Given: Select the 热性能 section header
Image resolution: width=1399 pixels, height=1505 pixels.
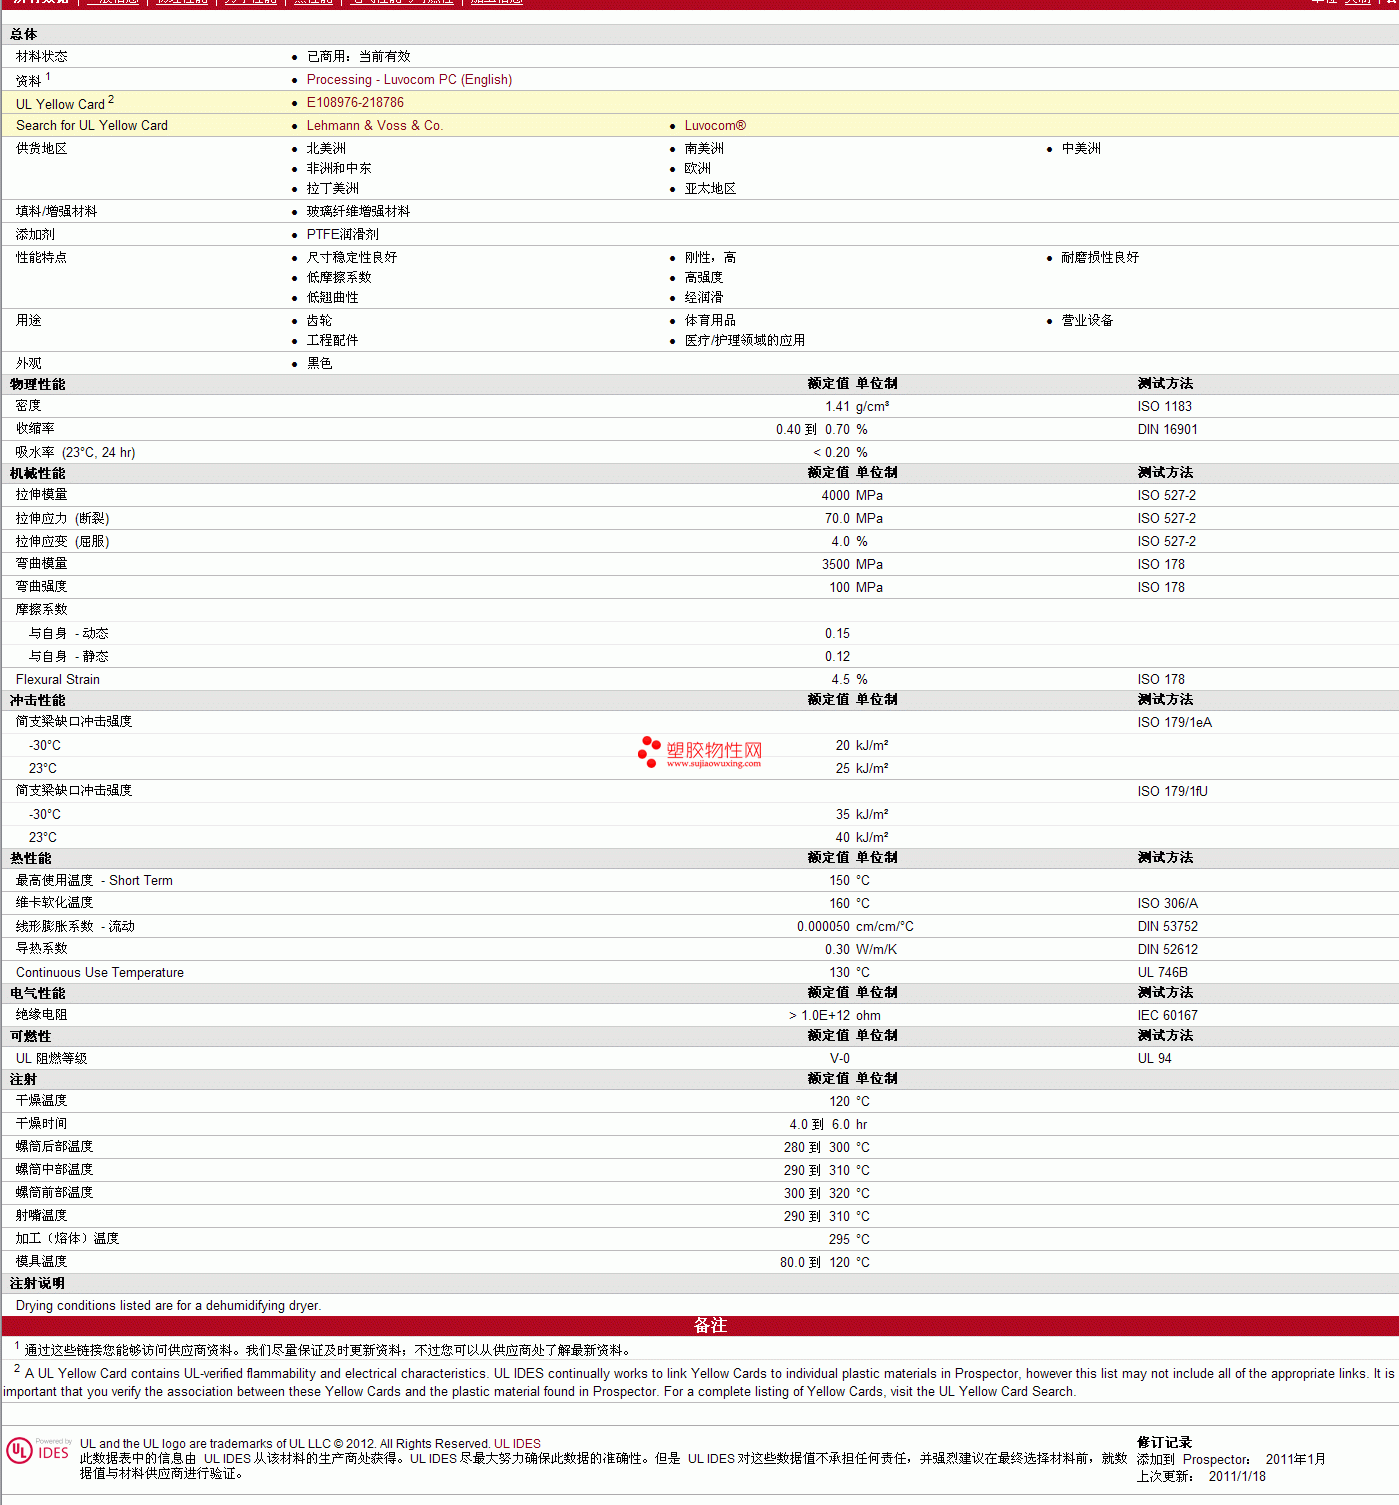Looking at the screenshot, I should (x=31, y=859).
